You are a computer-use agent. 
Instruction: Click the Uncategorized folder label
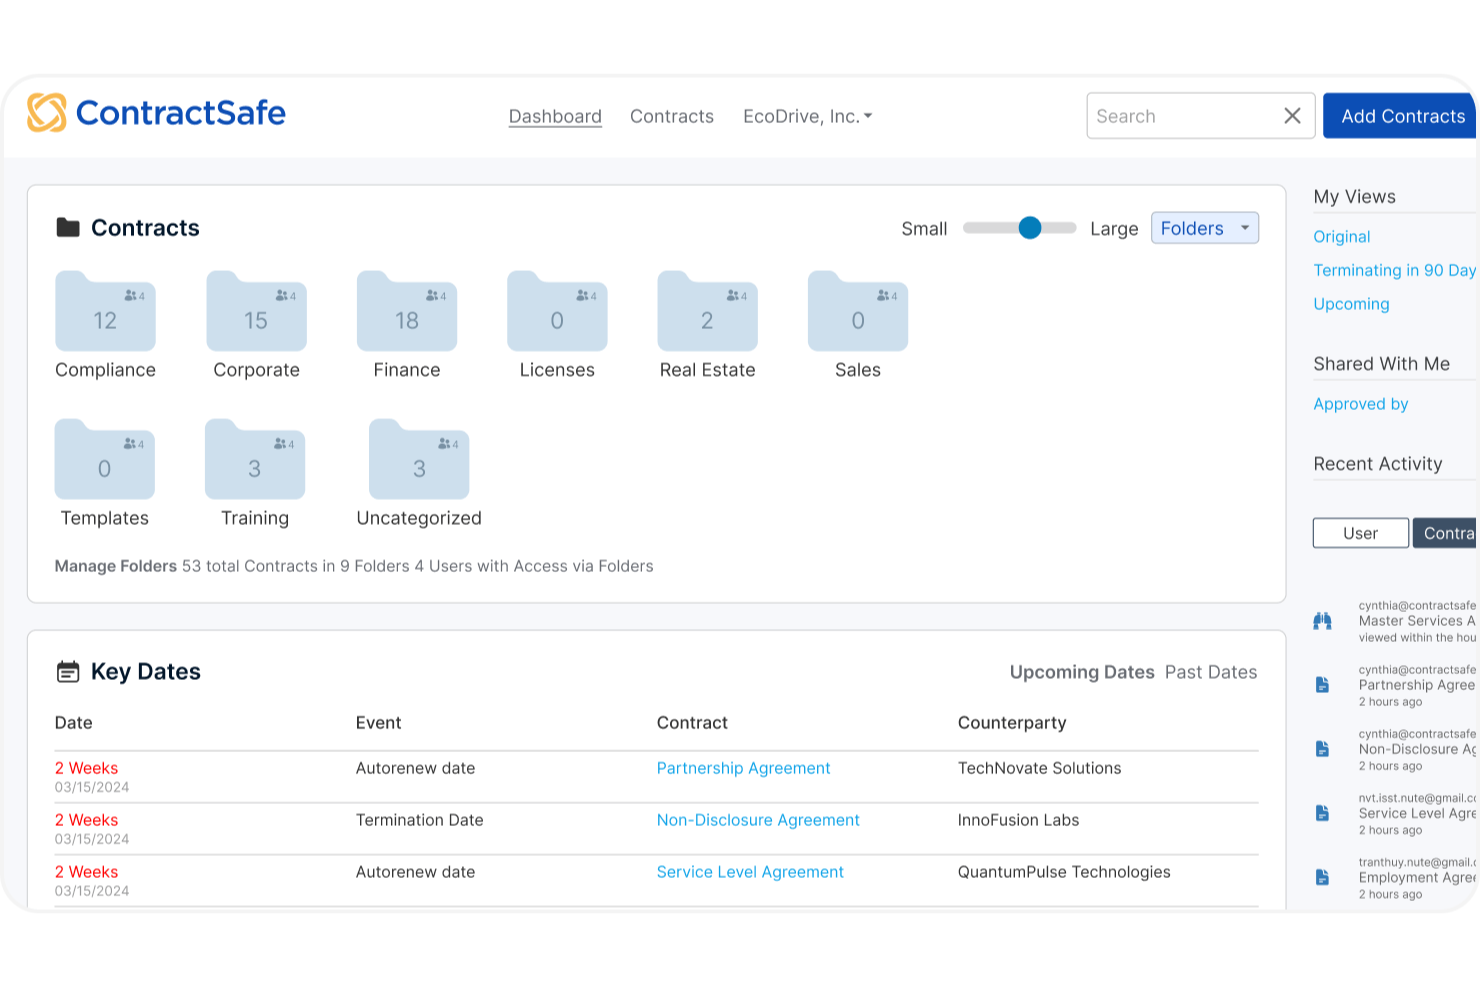[419, 518]
